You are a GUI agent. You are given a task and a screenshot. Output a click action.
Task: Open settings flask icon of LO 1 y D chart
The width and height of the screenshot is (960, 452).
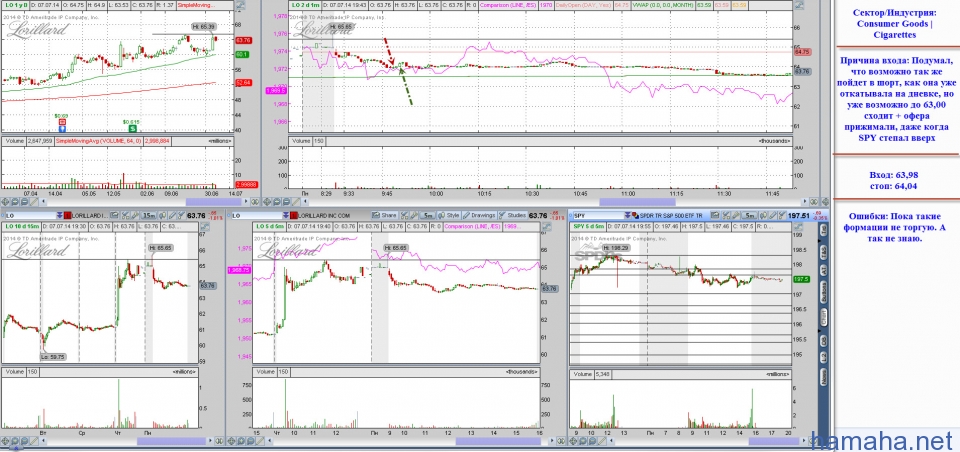pyautogui.click(x=239, y=5)
